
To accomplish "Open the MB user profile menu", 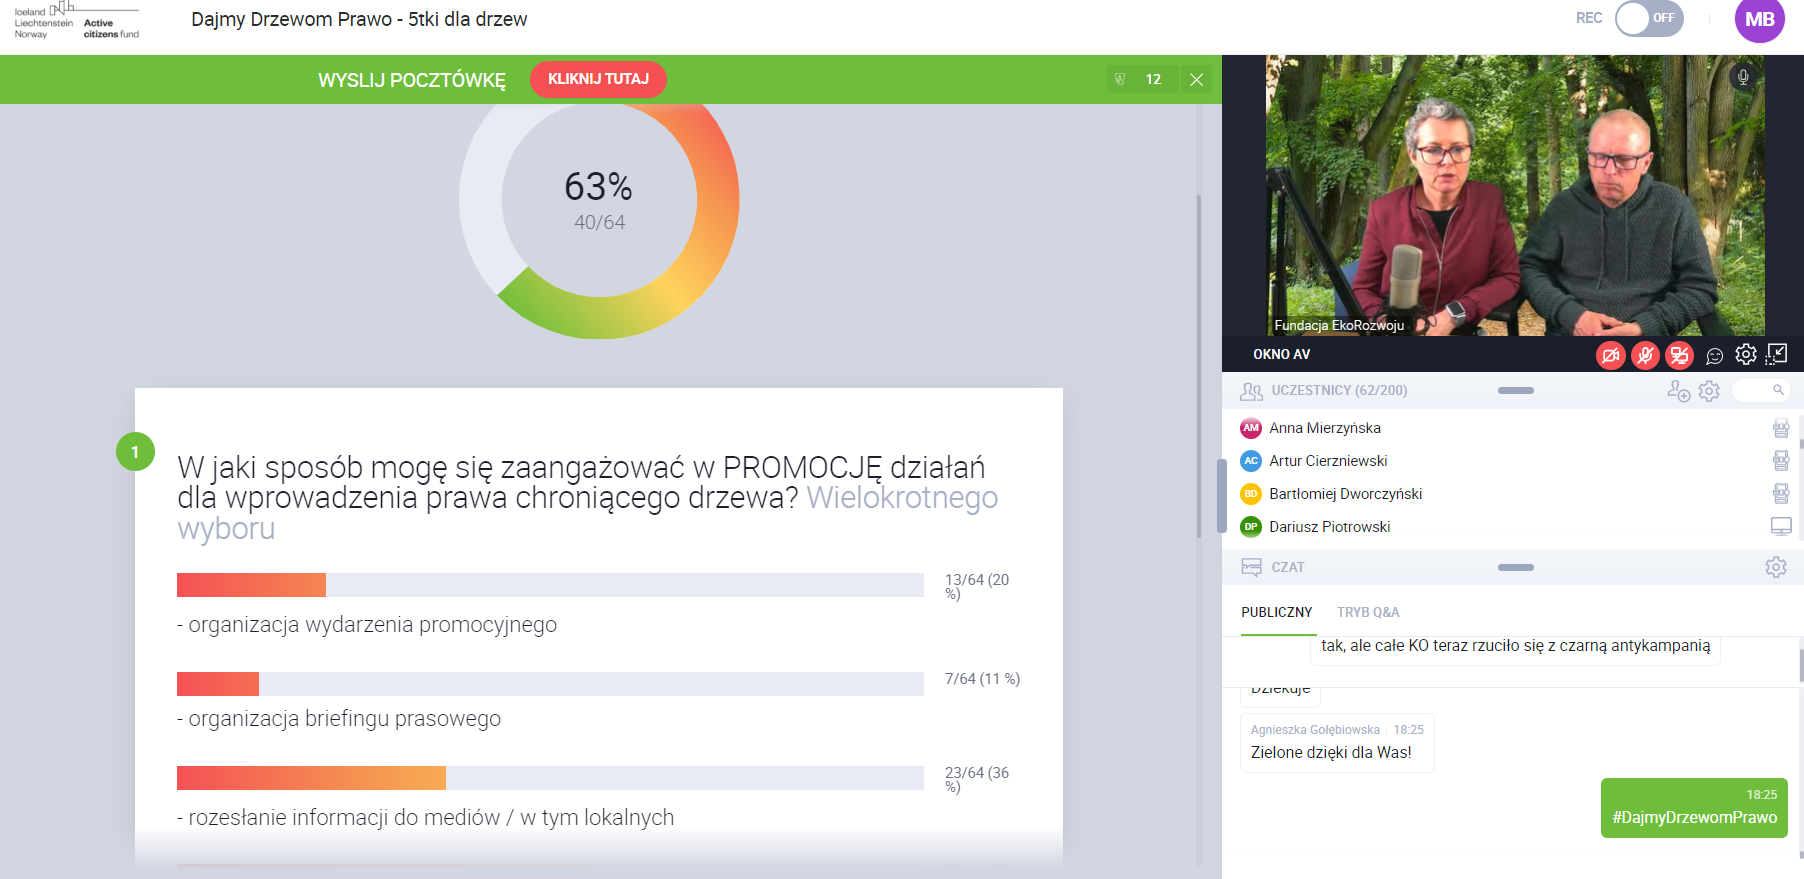I will click(x=1759, y=20).
